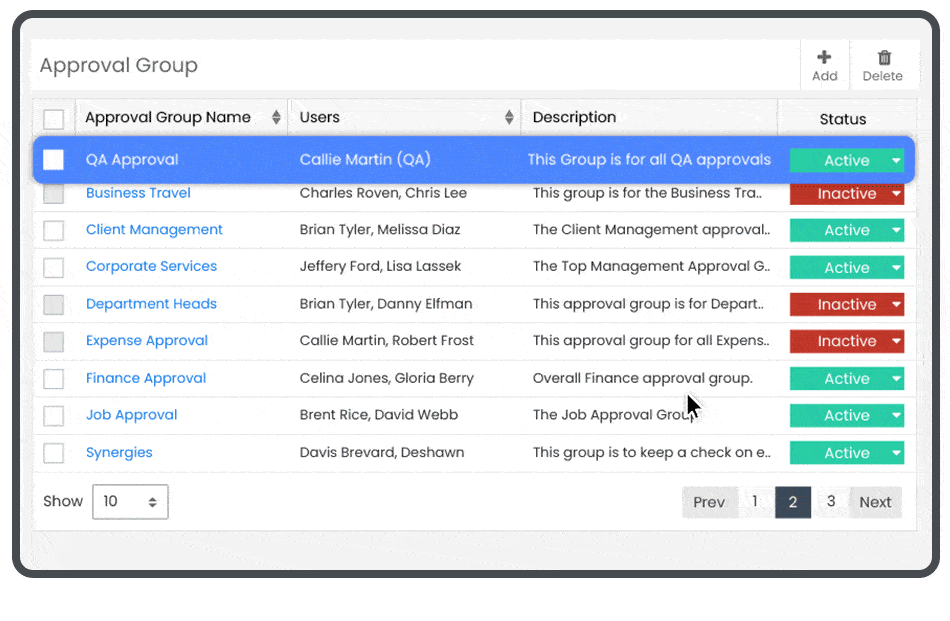The width and height of the screenshot is (950, 621).
Task: Click the Next pagination button
Action: click(875, 502)
